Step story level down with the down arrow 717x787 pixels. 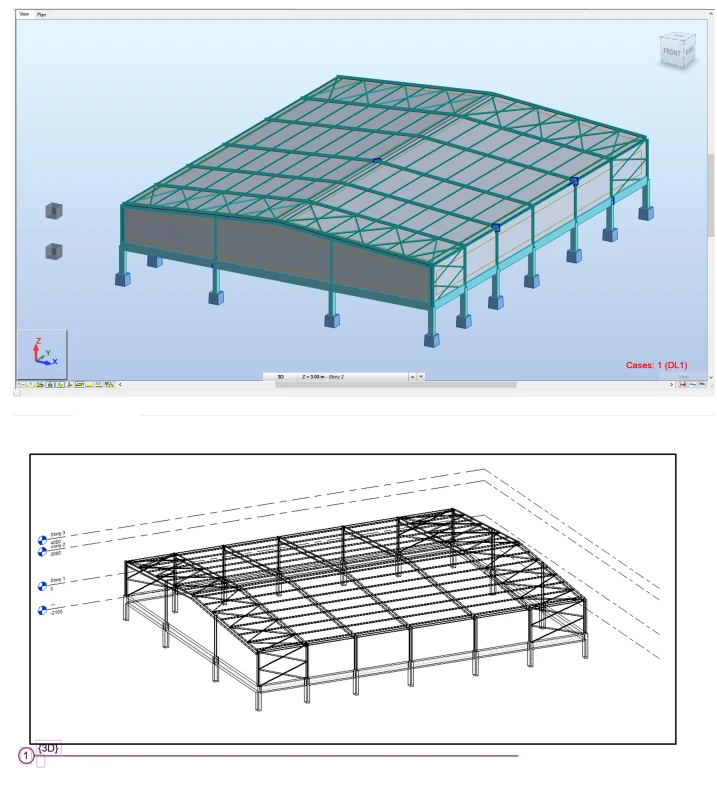point(421,376)
